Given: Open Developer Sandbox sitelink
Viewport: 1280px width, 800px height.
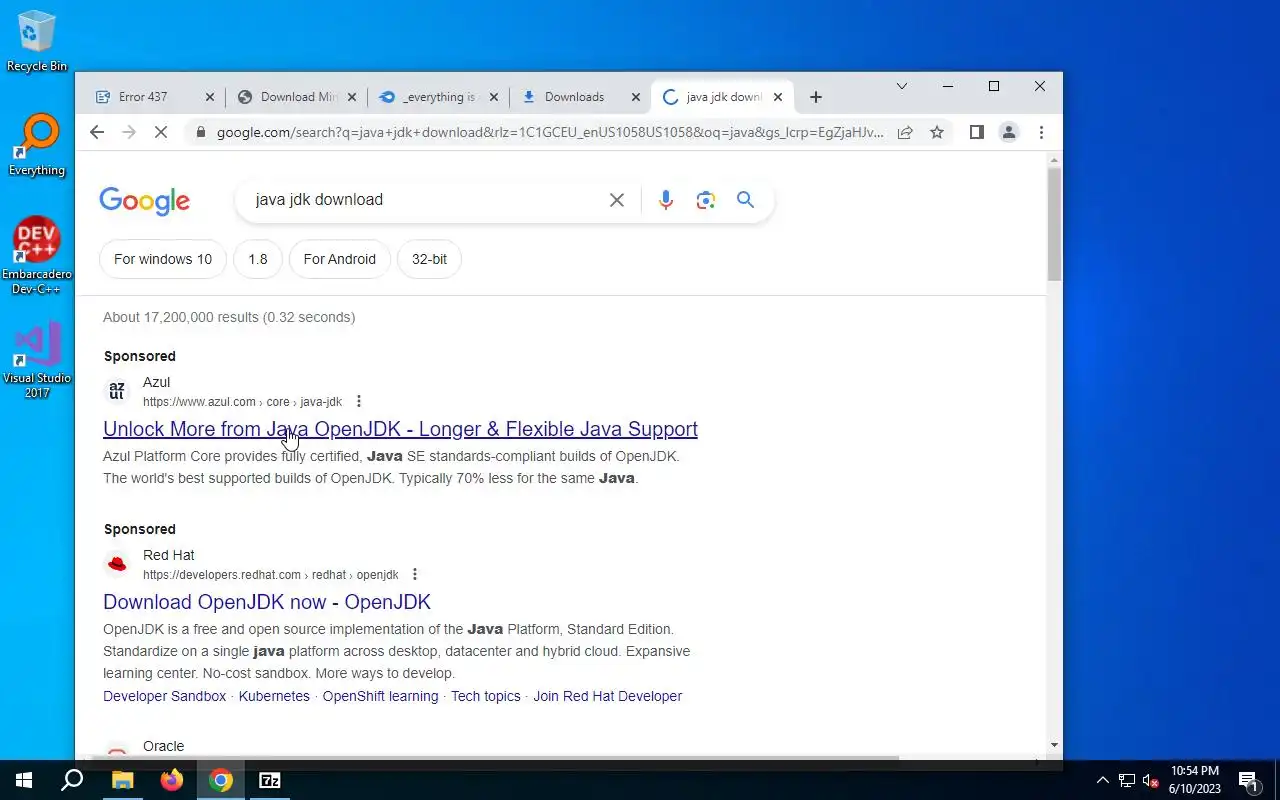Looking at the screenshot, I should [165, 696].
